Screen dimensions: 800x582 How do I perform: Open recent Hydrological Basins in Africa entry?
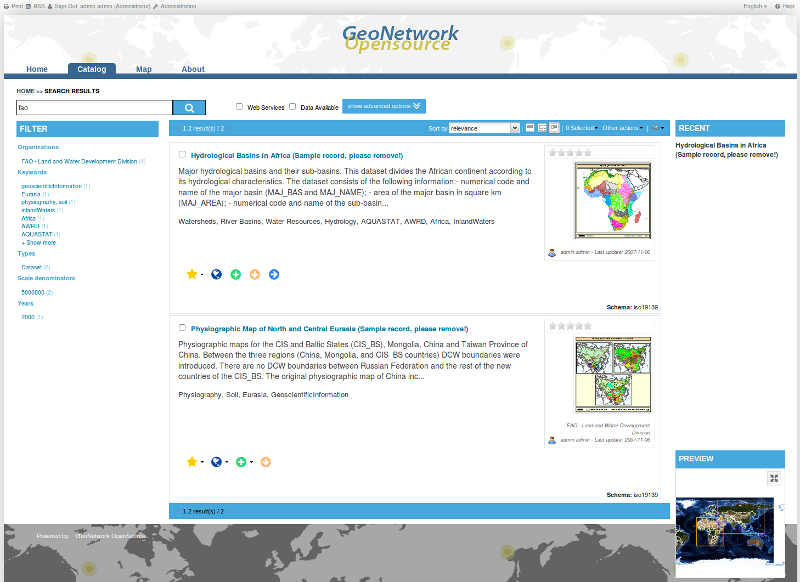727,150
